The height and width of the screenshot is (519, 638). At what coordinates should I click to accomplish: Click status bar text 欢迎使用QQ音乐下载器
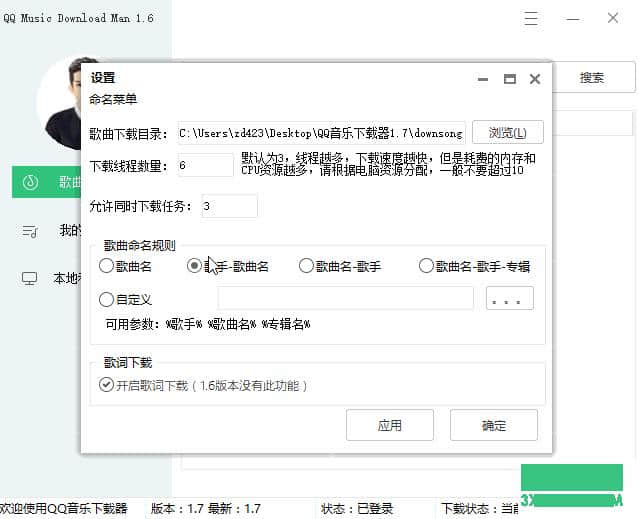tap(63, 508)
